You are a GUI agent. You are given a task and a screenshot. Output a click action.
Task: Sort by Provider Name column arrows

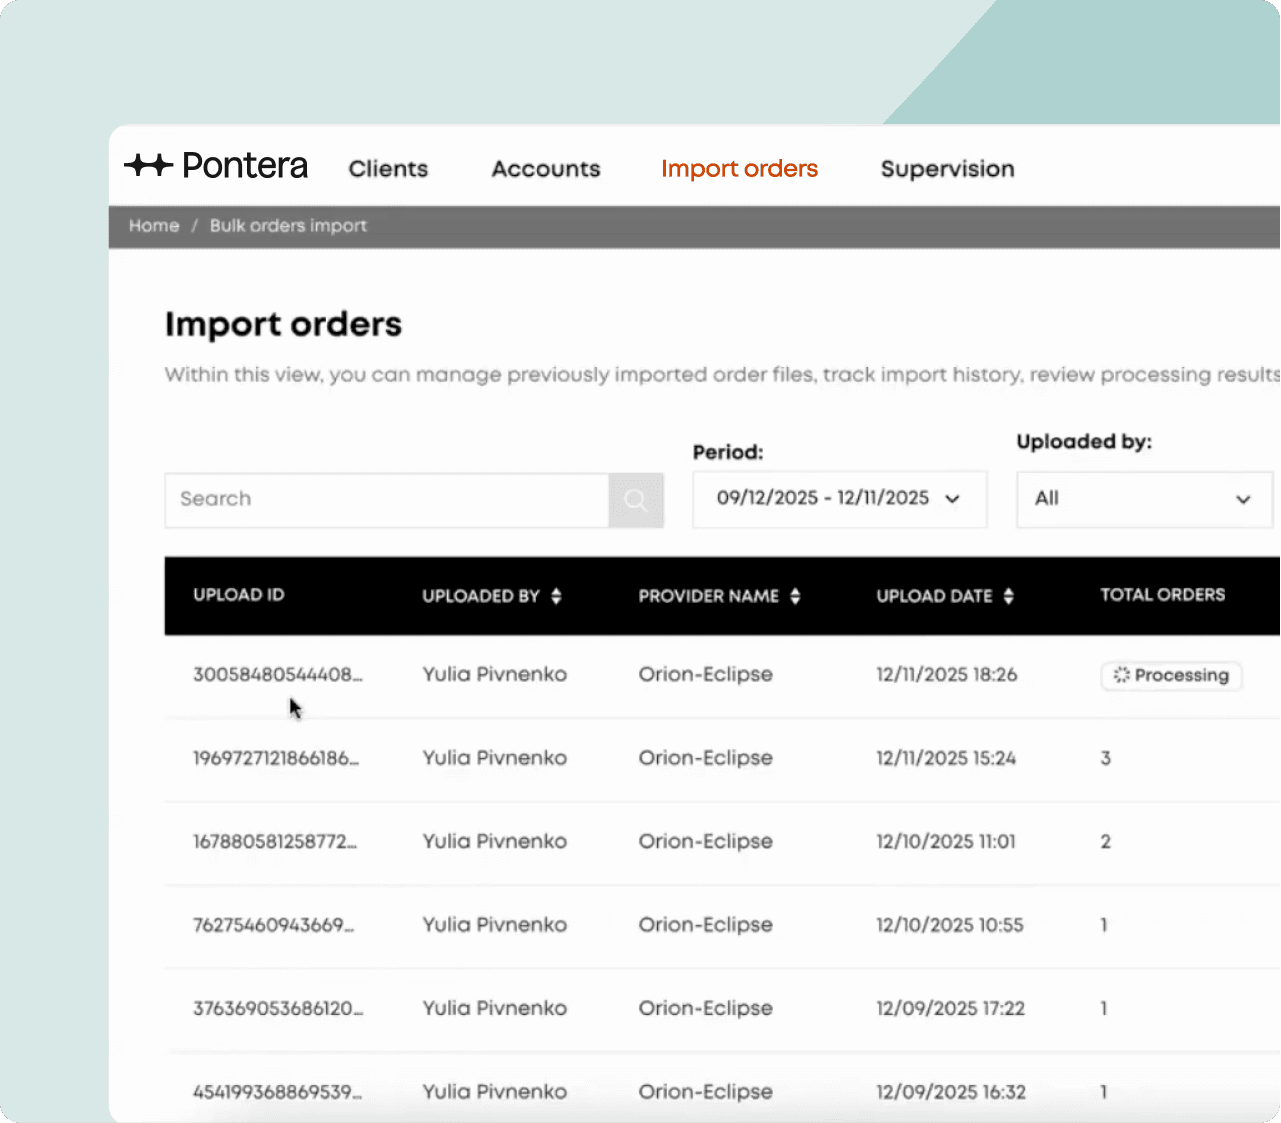click(x=795, y=596)
